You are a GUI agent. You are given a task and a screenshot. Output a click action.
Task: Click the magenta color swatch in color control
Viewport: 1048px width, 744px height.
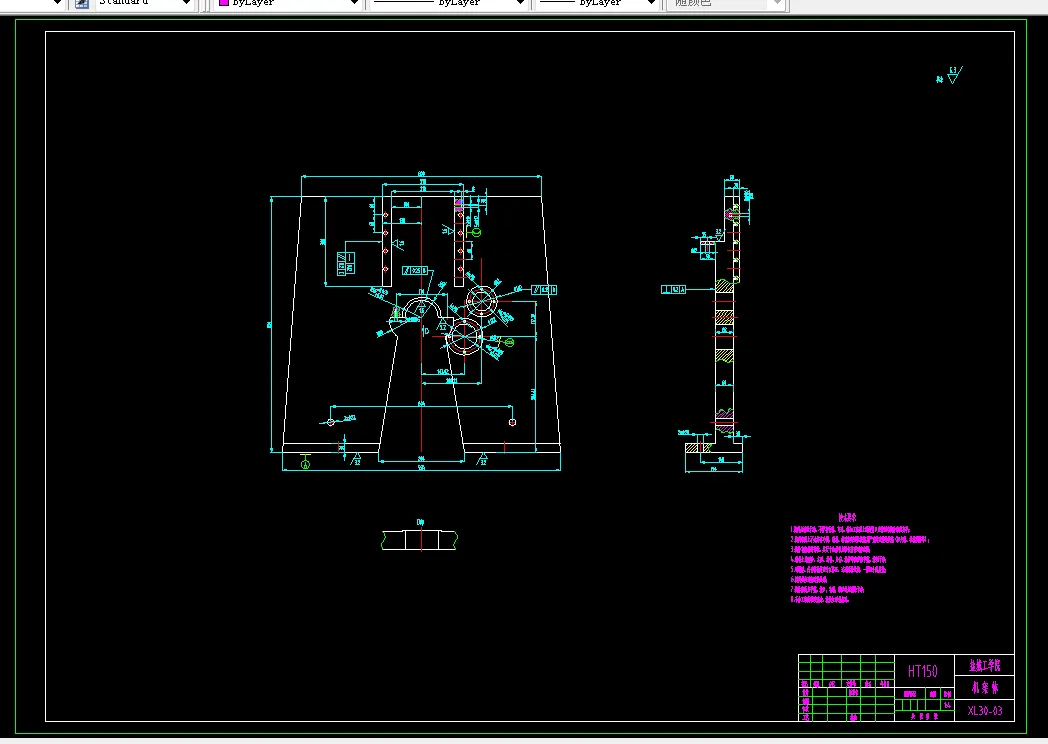[x=224, y=3]
